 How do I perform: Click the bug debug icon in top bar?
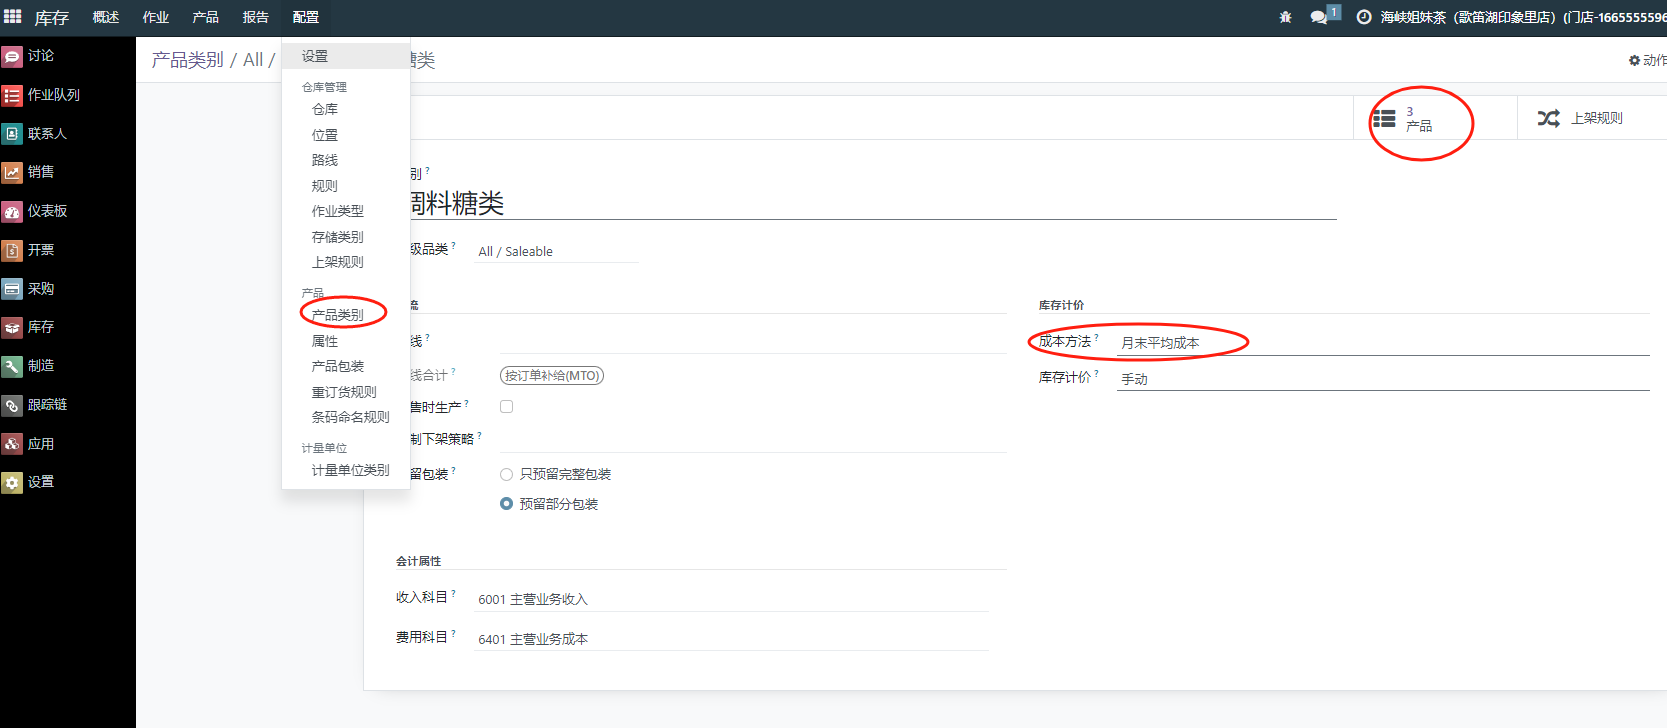pos(1285,17)
